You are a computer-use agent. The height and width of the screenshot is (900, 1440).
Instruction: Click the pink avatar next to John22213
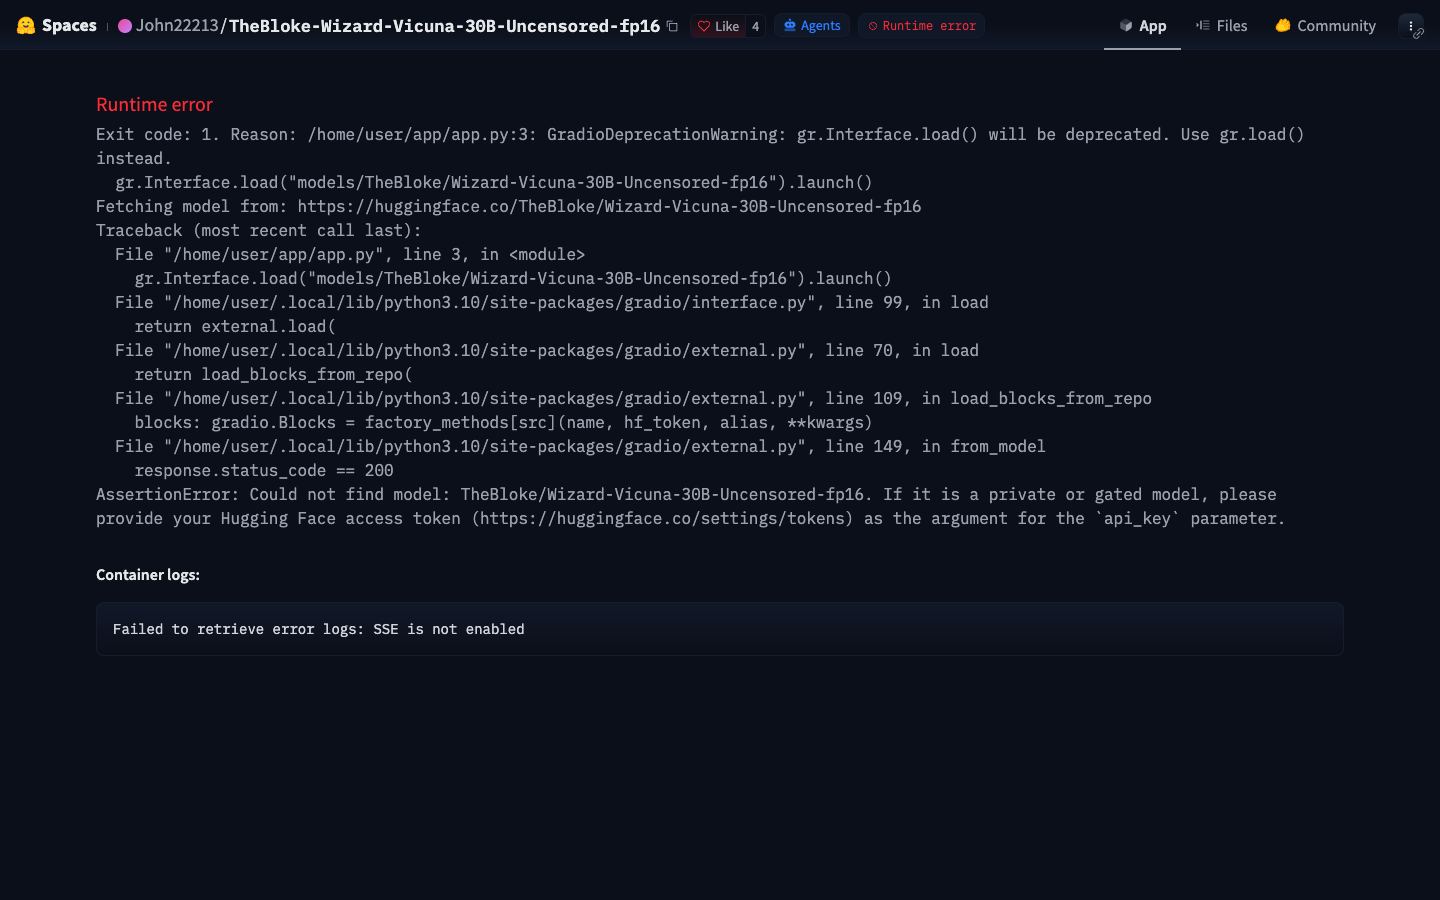(x=125, y=26)
